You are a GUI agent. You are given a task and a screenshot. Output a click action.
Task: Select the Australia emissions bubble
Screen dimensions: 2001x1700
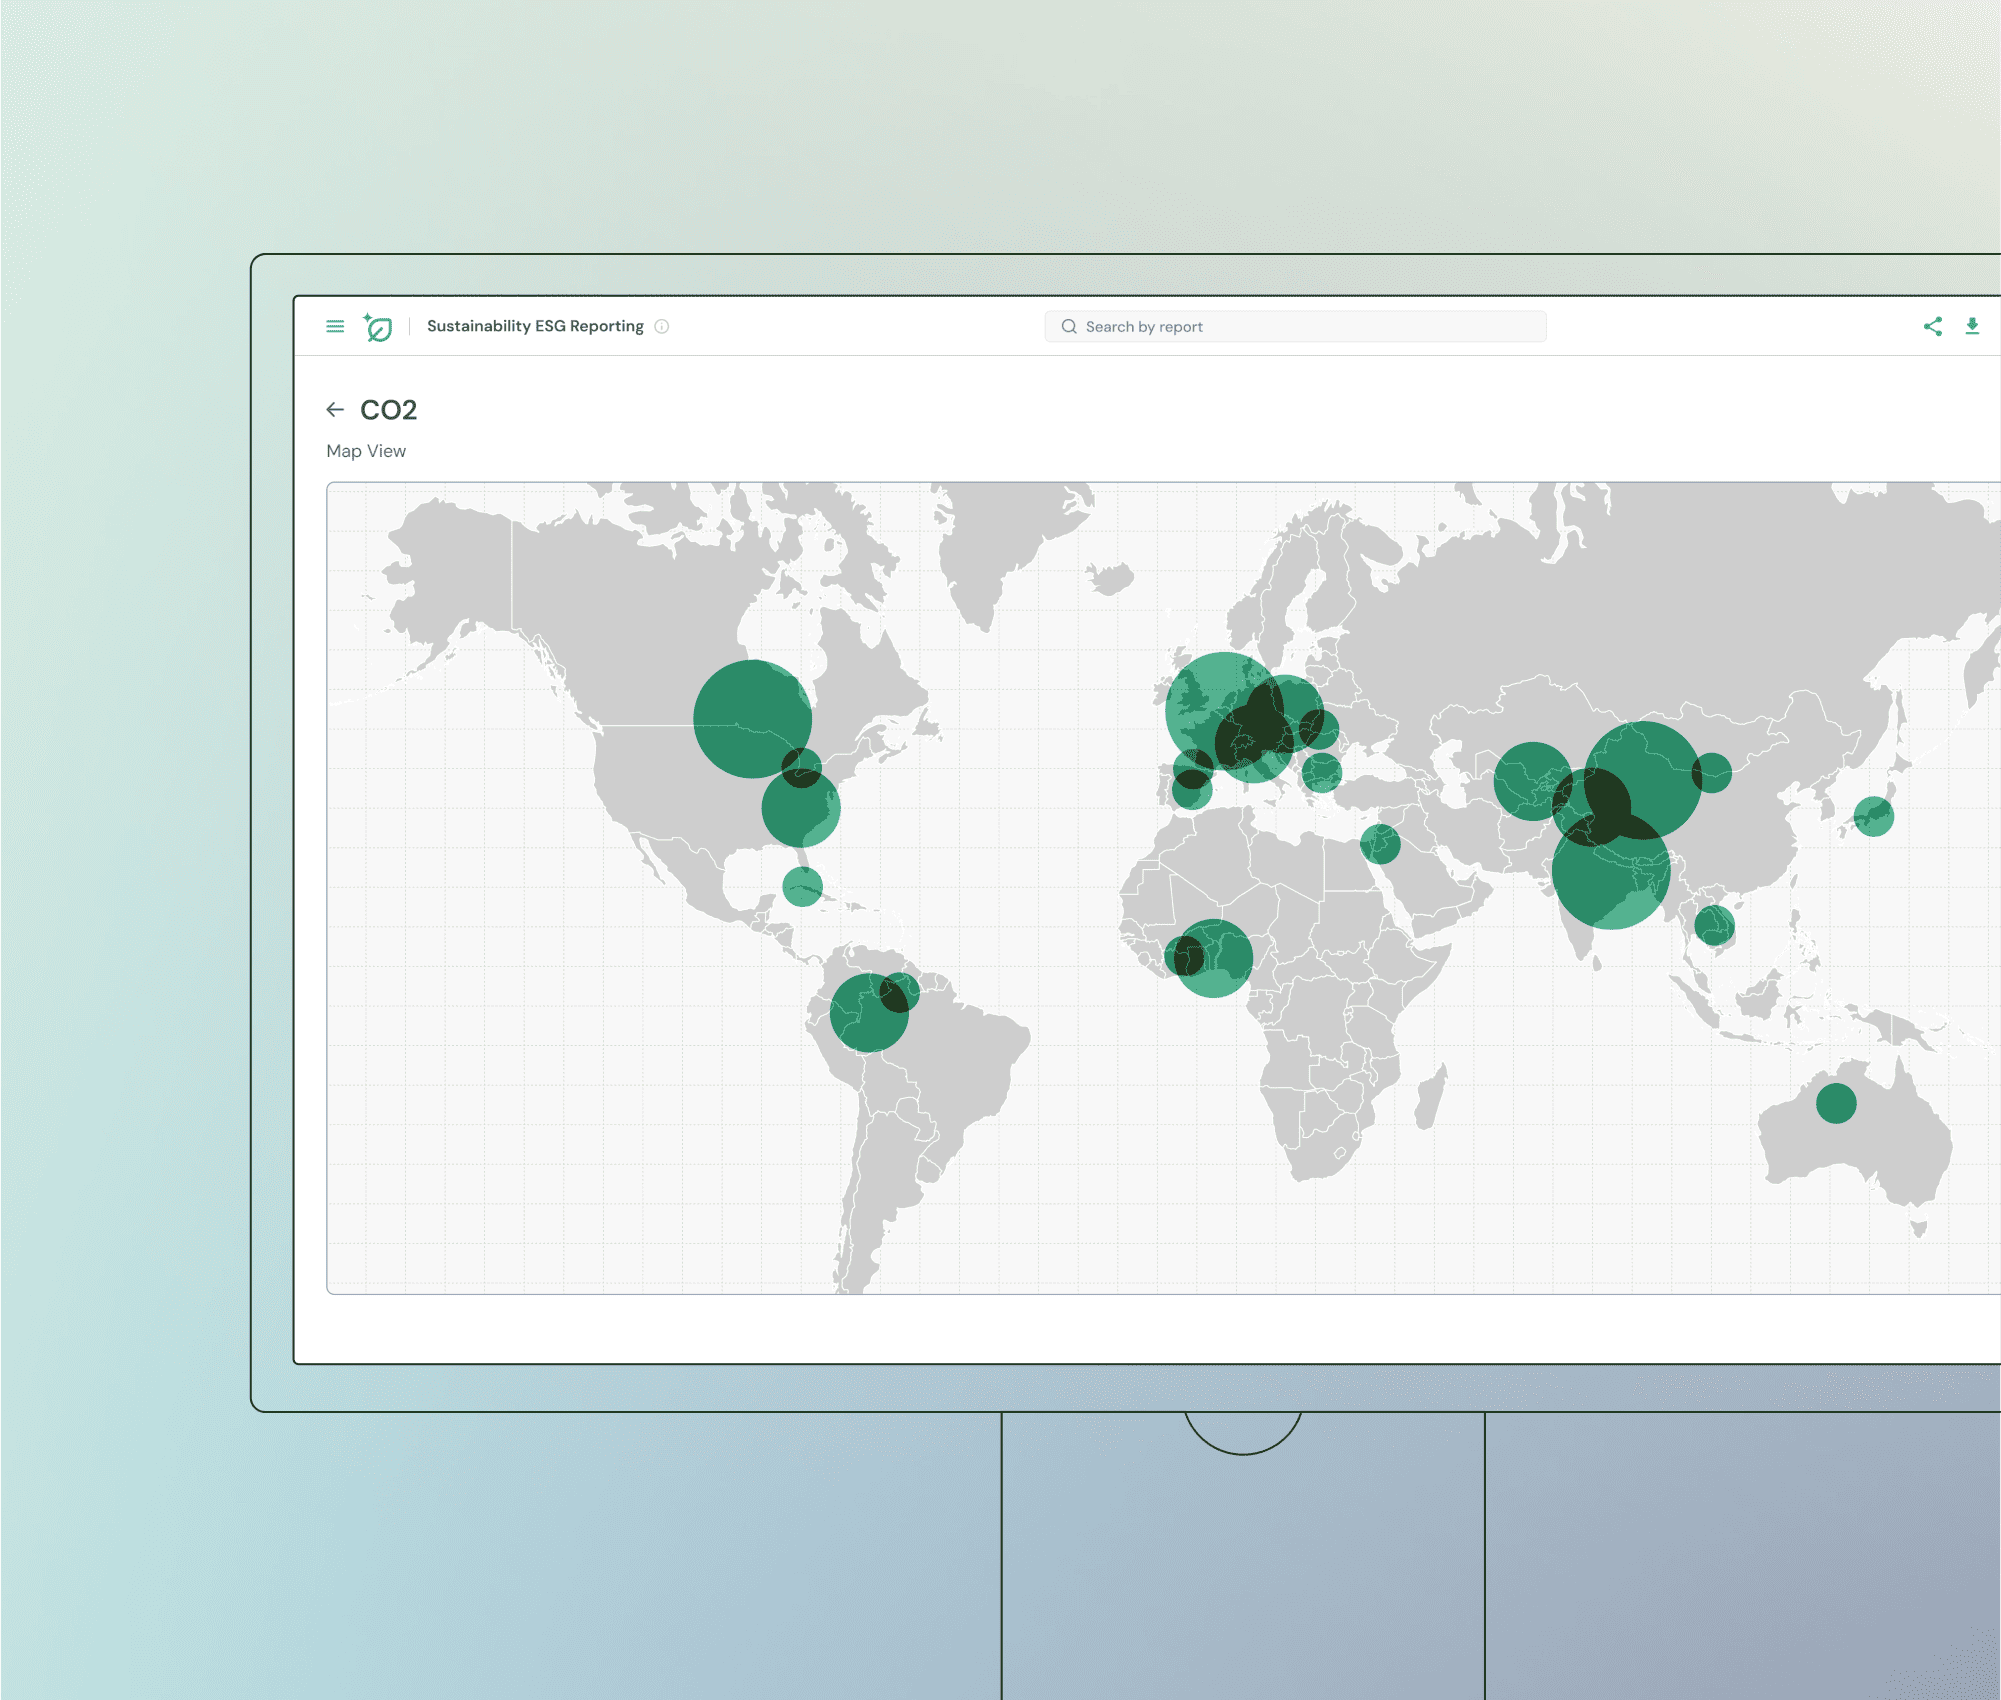1836,1103
